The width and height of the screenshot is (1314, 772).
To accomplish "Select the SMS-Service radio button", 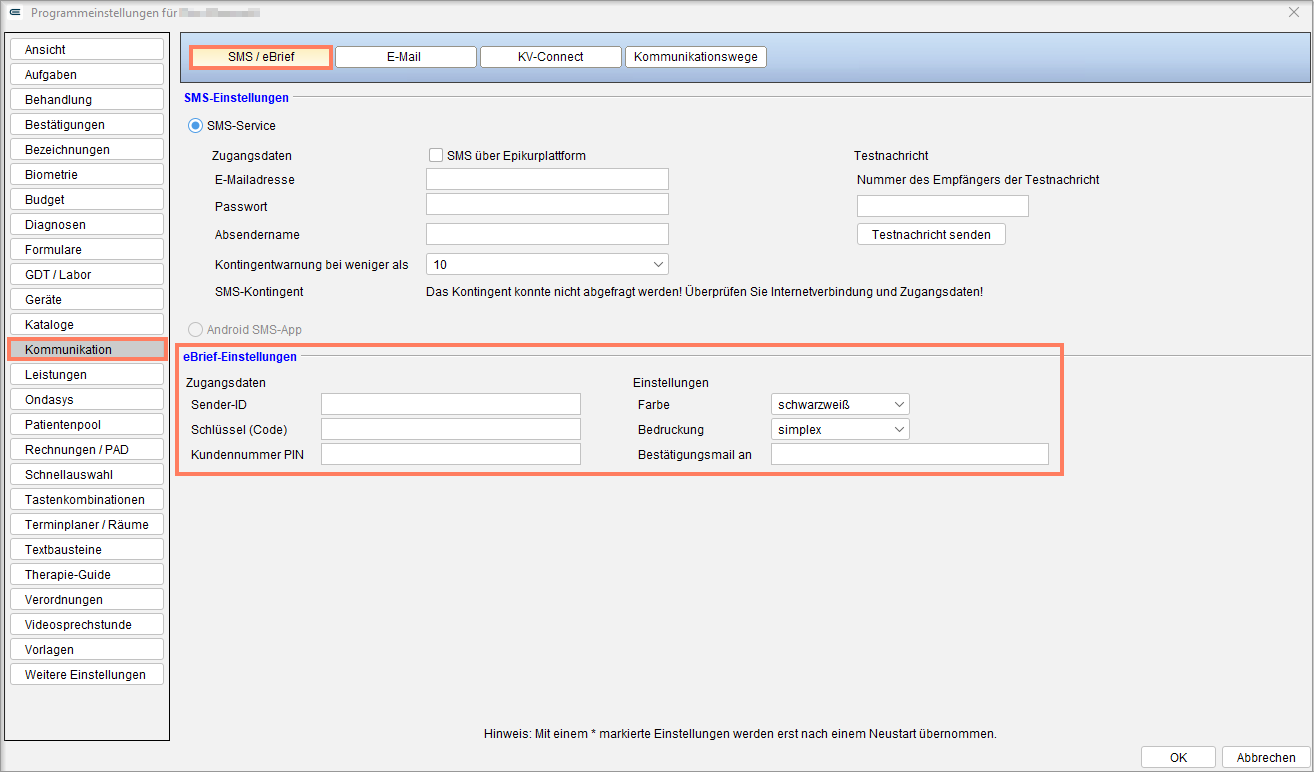I will (x=195, y=126).
